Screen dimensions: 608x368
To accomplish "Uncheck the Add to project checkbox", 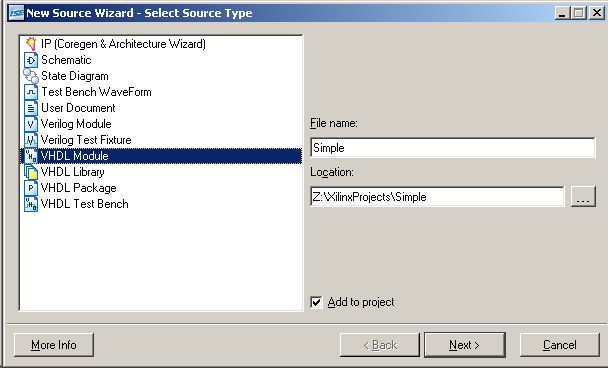I will coord(316,302).
